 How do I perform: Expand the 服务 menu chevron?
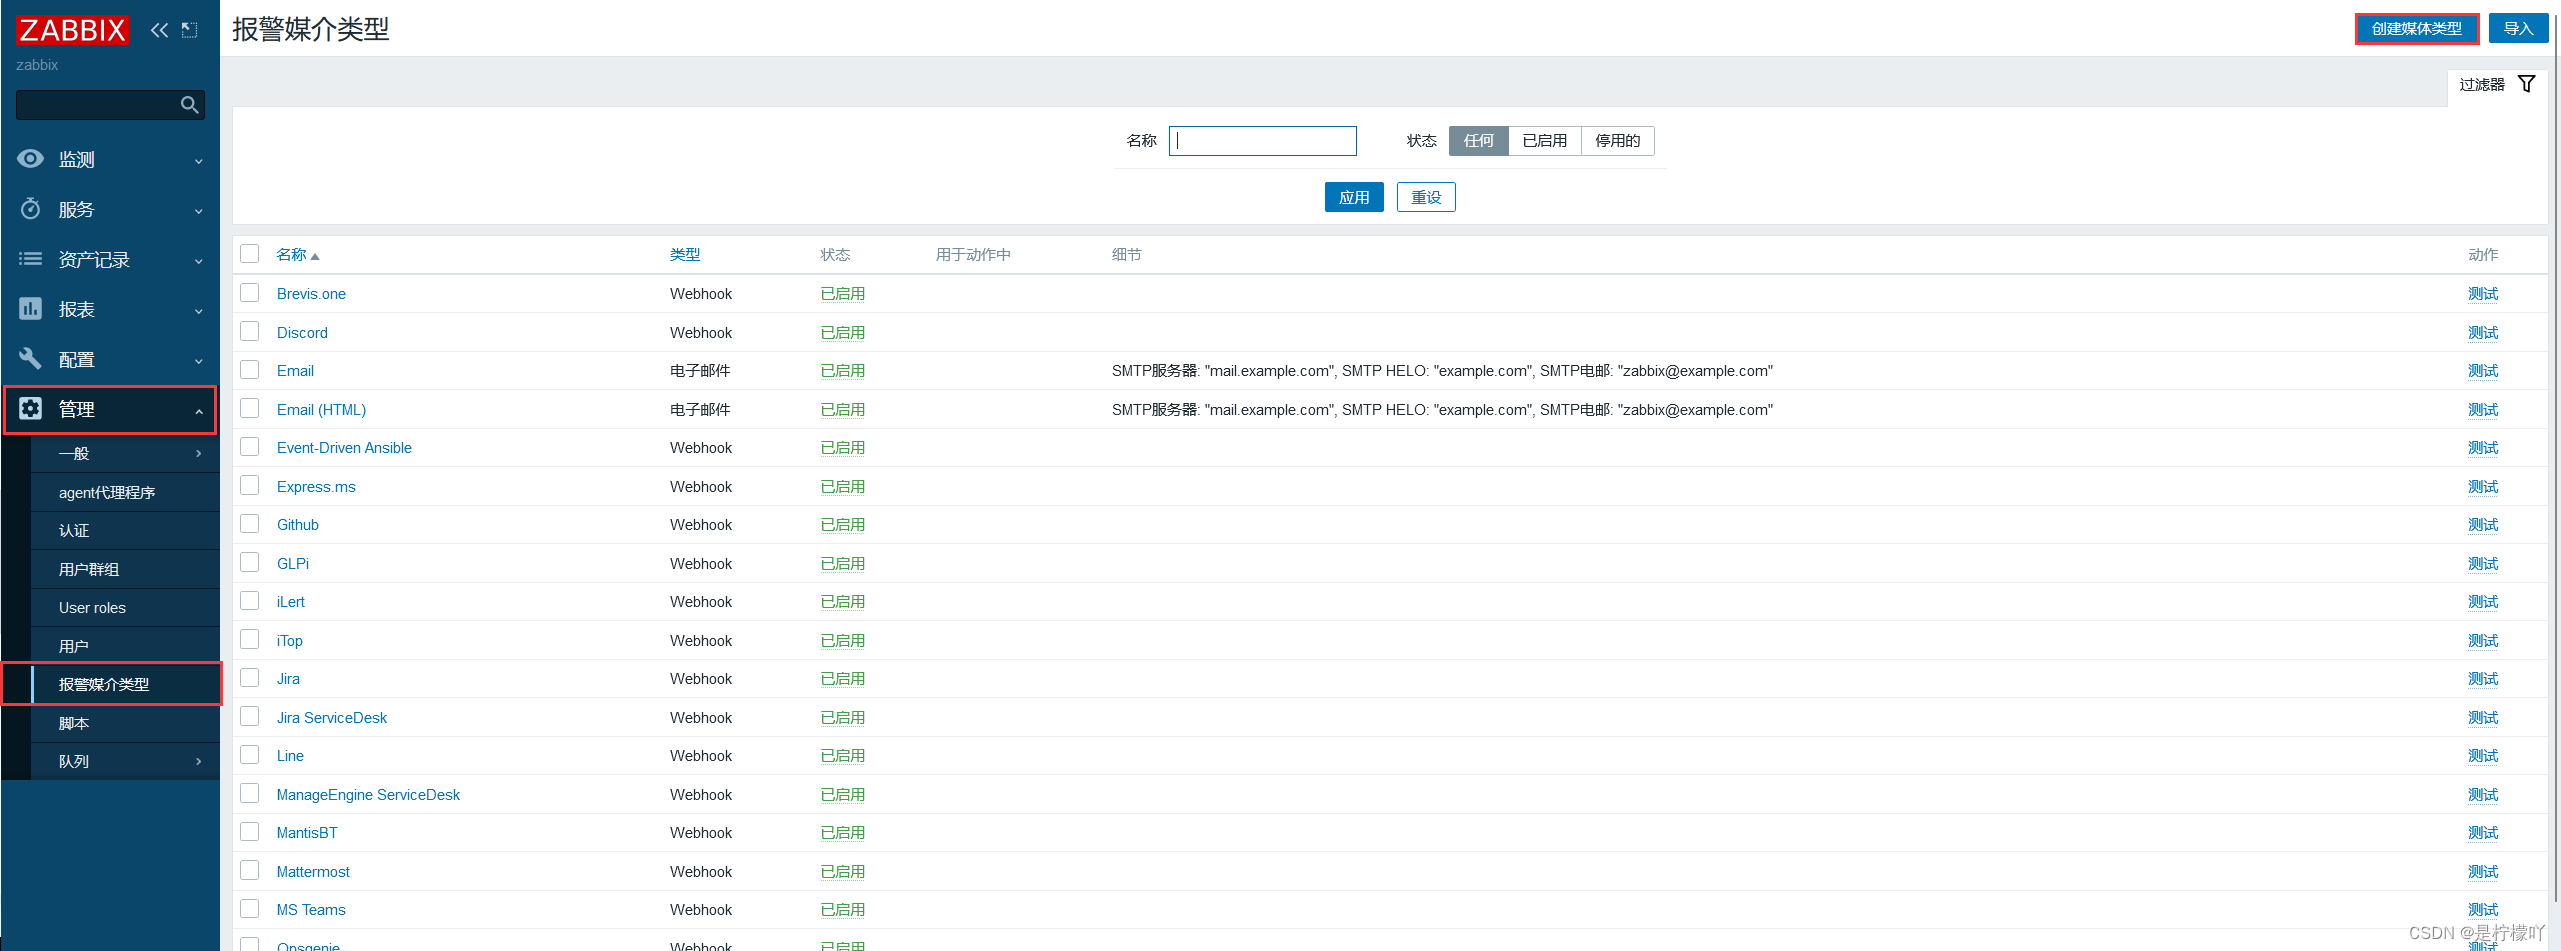198,211
